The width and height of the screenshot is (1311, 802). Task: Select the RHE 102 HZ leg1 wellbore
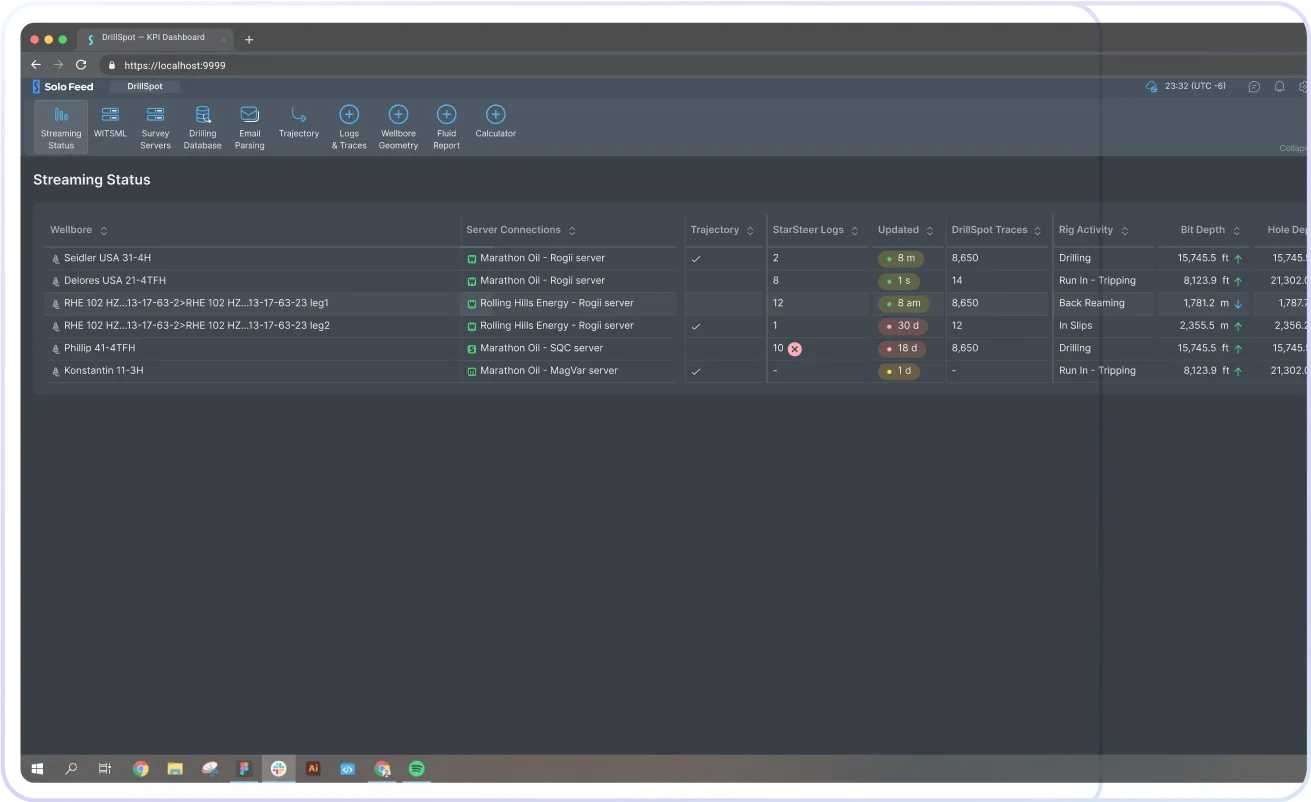click(196, 303)
